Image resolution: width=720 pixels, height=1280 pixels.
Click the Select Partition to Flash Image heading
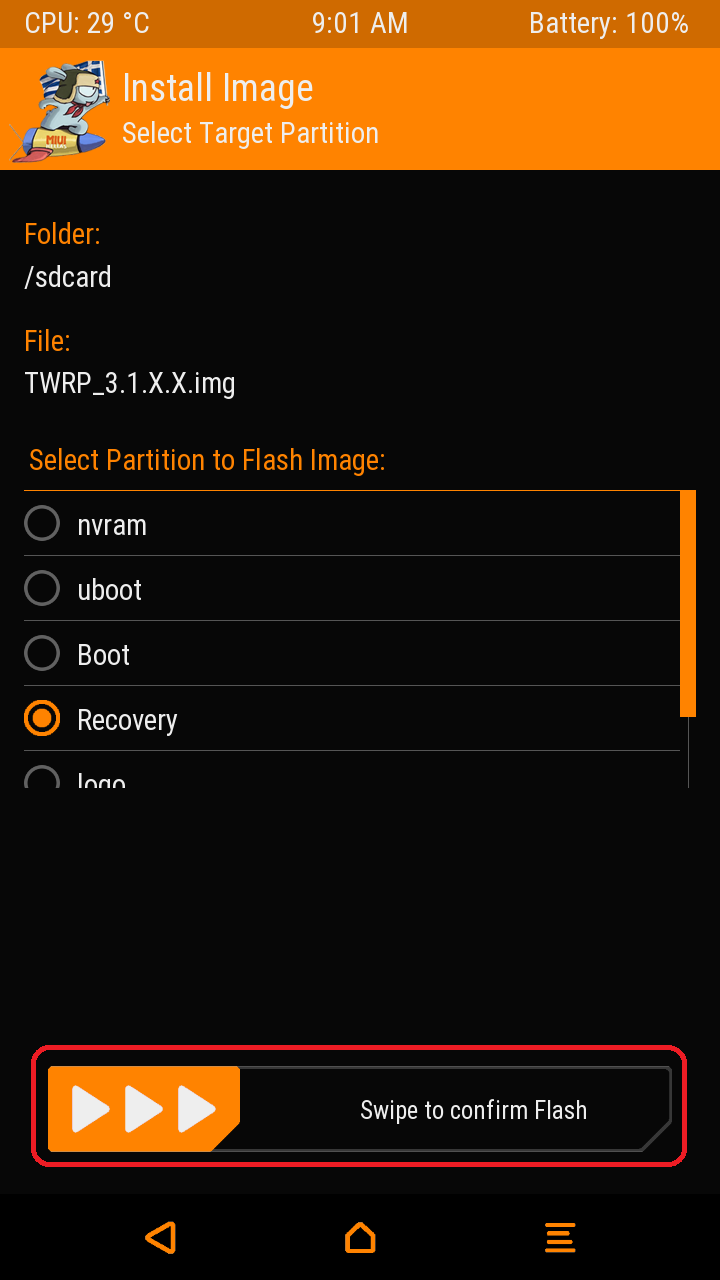[x=207, y=460]
